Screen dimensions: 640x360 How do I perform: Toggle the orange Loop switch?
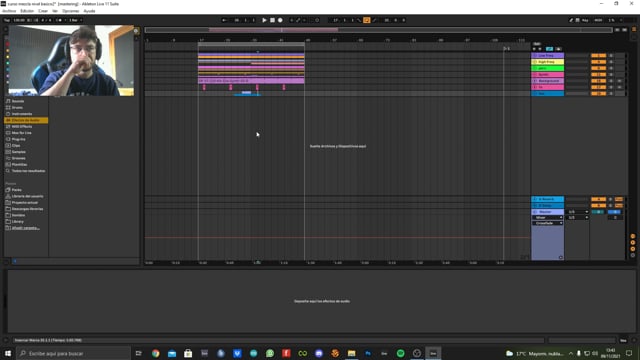pos(367,20)
